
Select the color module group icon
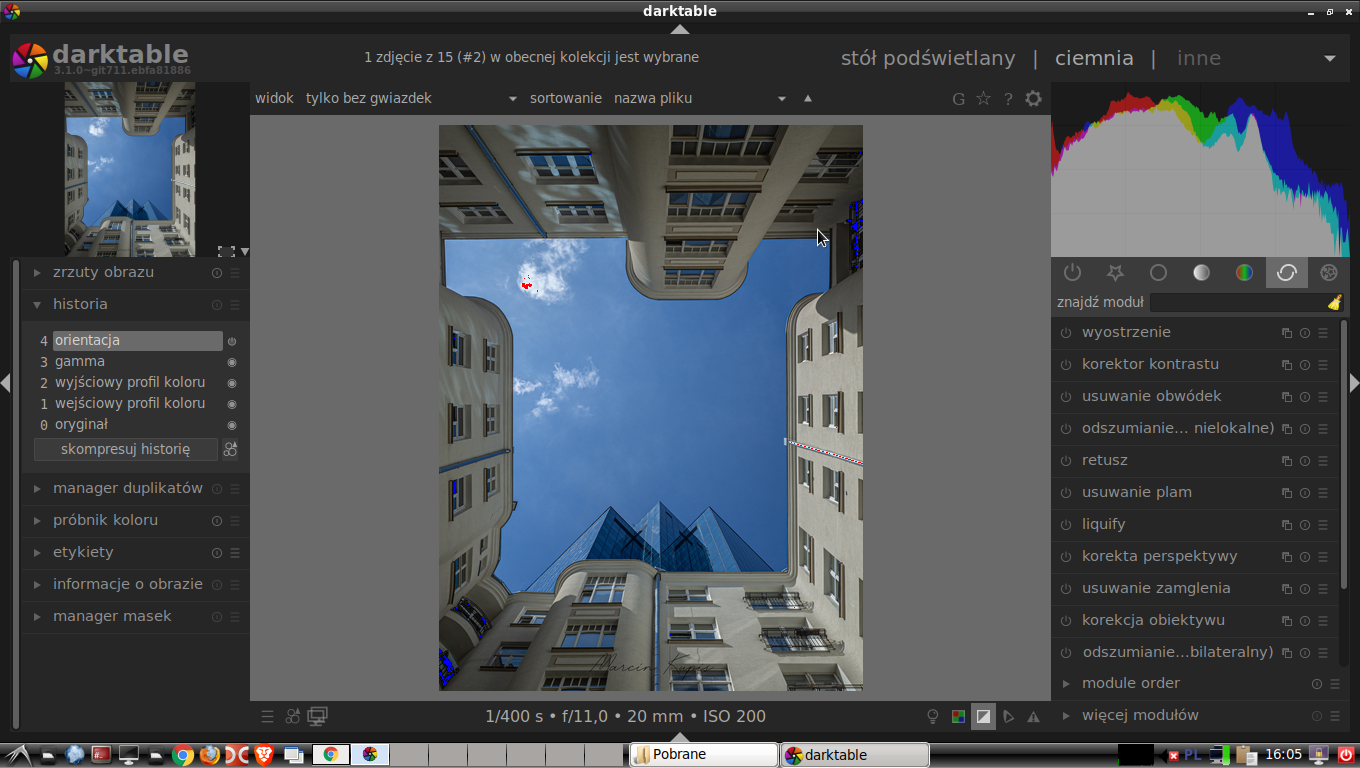click(1244, 272)
